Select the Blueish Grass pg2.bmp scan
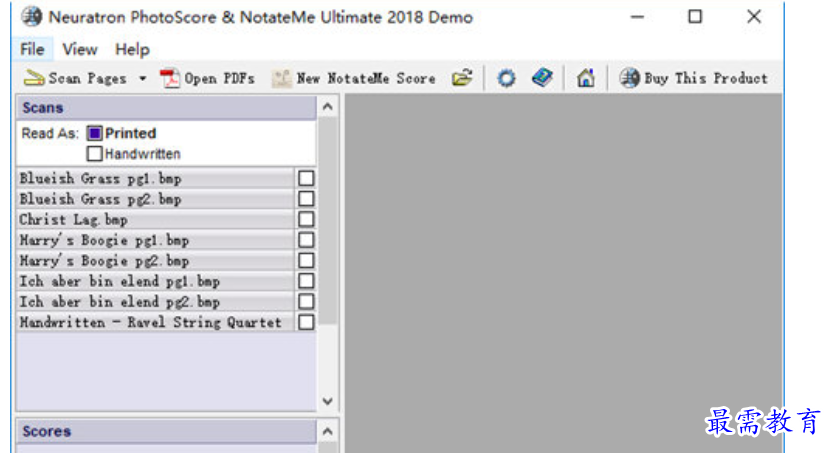 coord(155,199)
